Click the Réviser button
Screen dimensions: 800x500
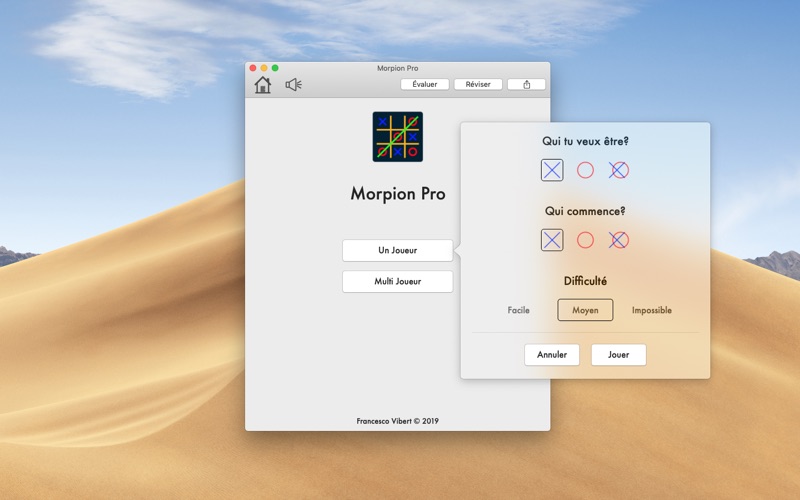pos(478,85)
